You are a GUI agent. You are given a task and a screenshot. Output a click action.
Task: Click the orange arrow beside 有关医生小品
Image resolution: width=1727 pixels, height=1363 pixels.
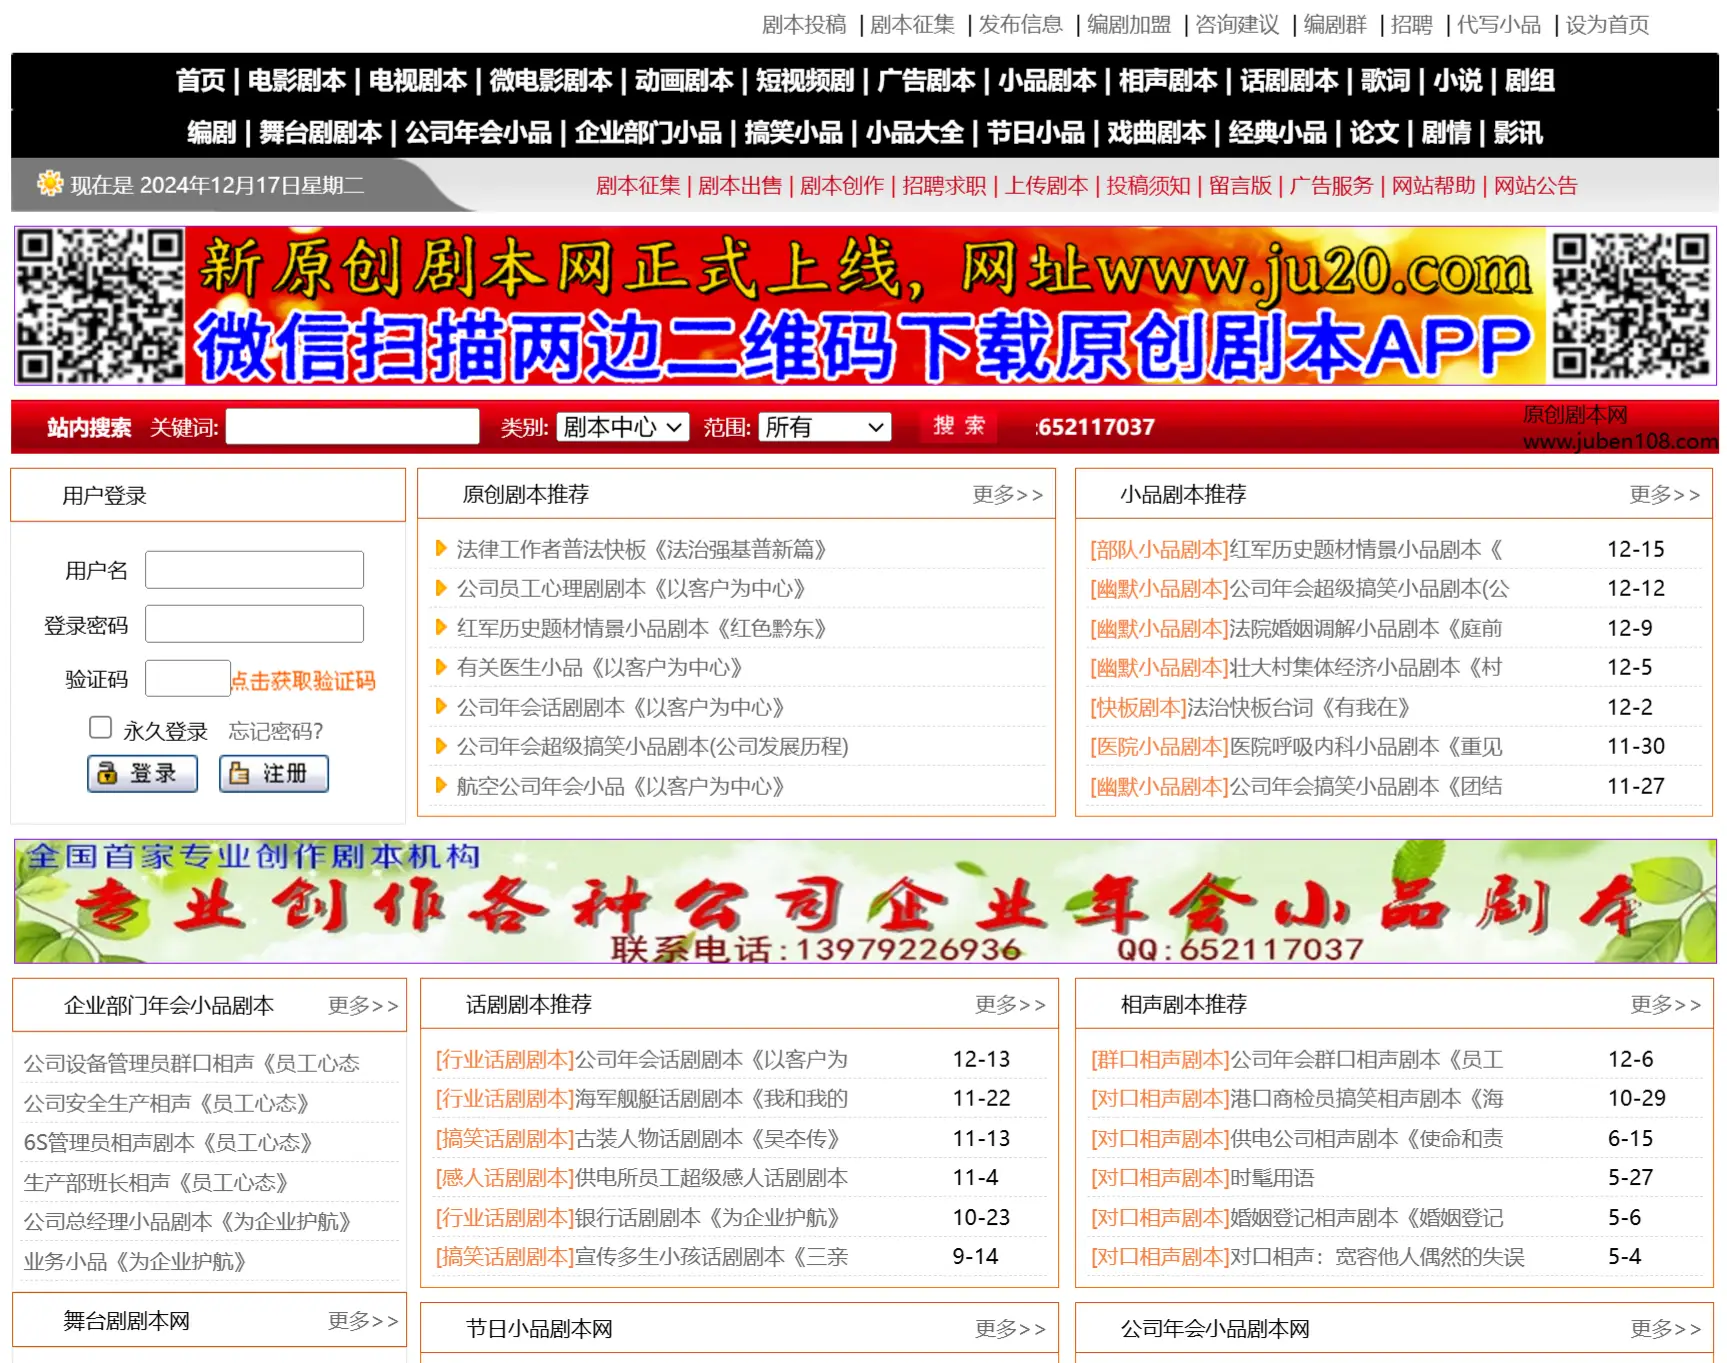tap(440, 667)
